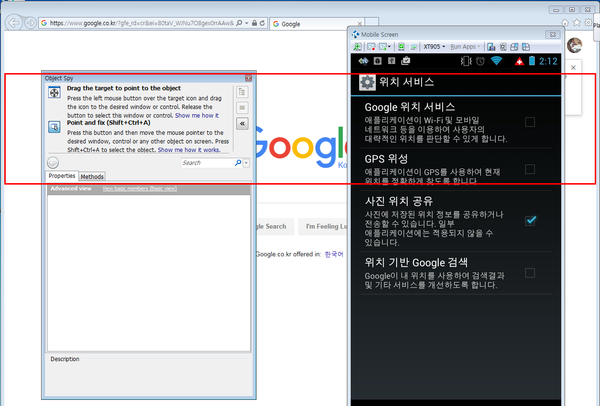This screenshot has height=406, width=600.
Task: Click the green checkmark device icon
Action: [x=401, y=47]
